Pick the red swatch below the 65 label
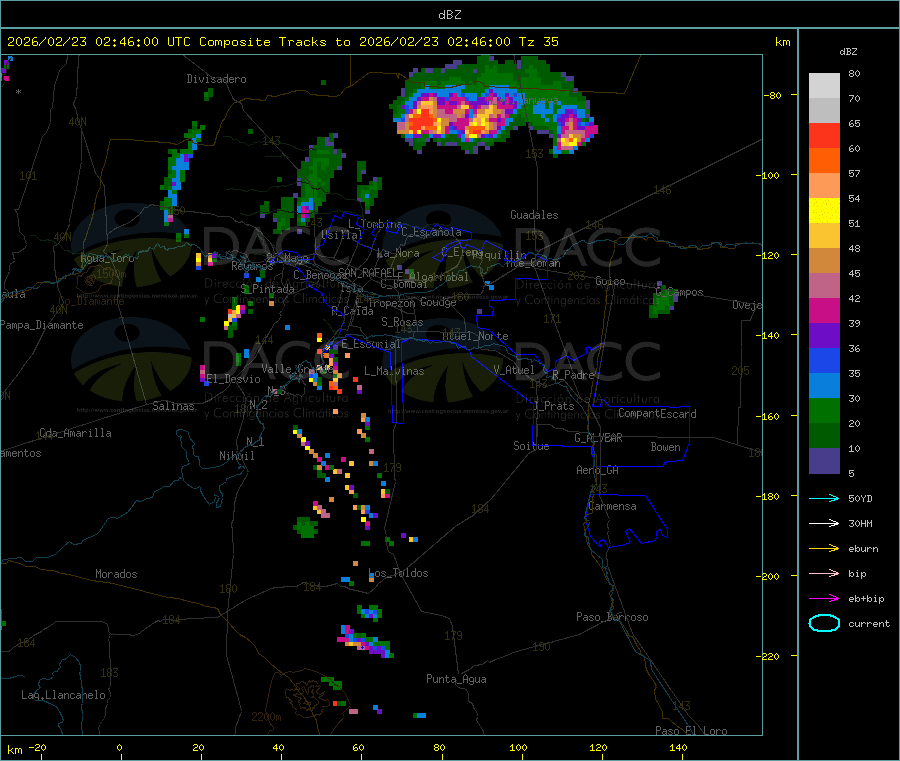The width and height of the screenshot is (900, 761). [824, 135]
